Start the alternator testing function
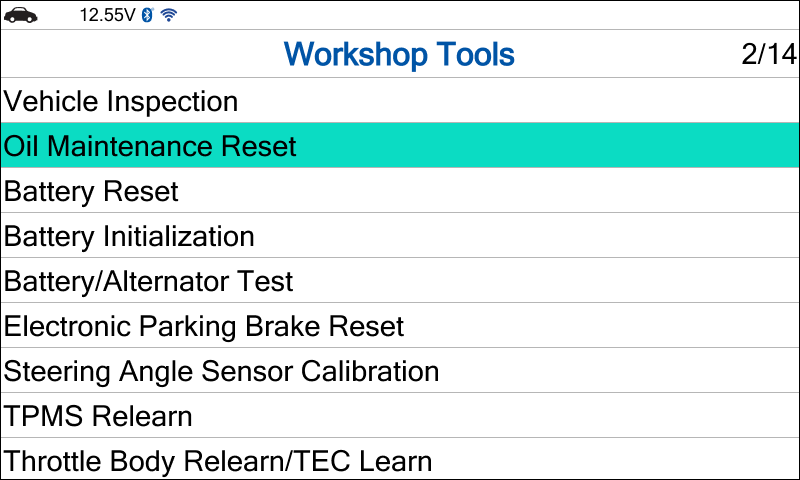The height and width of the screenshot is (480, 800). point(149,281)
